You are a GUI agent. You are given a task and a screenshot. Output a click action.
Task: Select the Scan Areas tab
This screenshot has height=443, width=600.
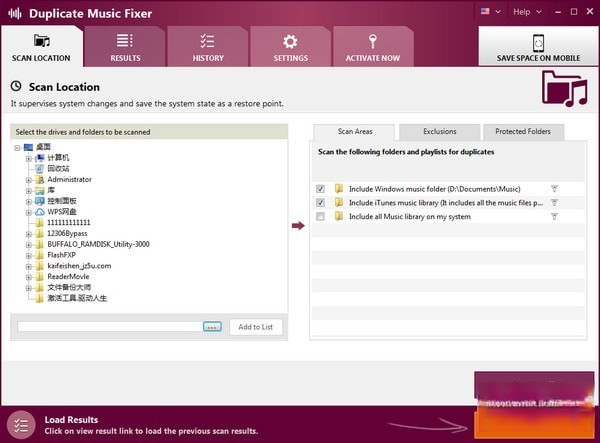pos(355,132)
